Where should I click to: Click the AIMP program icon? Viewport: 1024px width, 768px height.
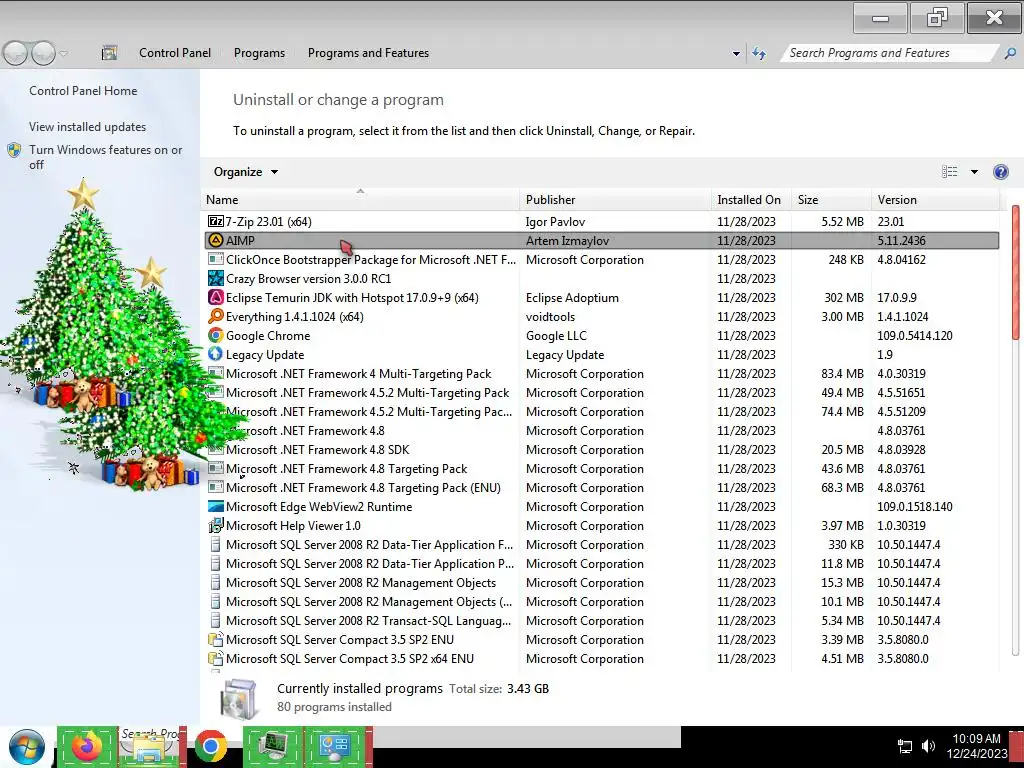coord(216,240)
